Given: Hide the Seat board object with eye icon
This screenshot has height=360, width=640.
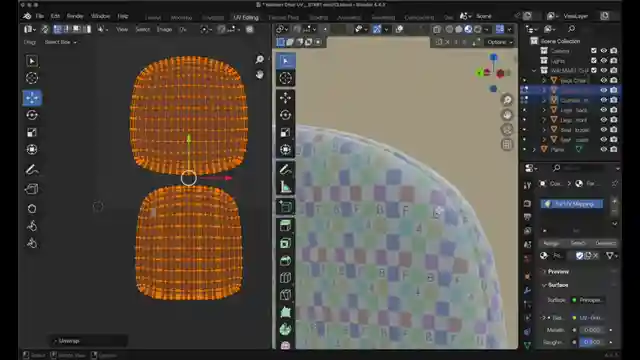Looking at the screenshot, I should click(x=604, y=129).
